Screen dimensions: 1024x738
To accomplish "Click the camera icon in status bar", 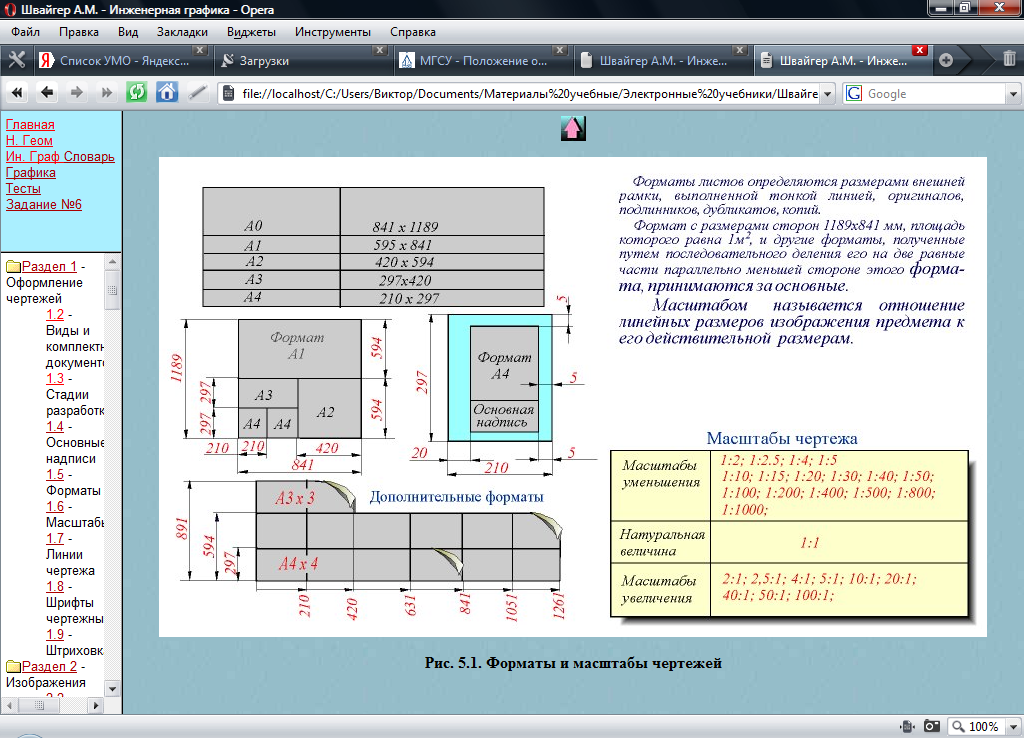I will (932, 726).
